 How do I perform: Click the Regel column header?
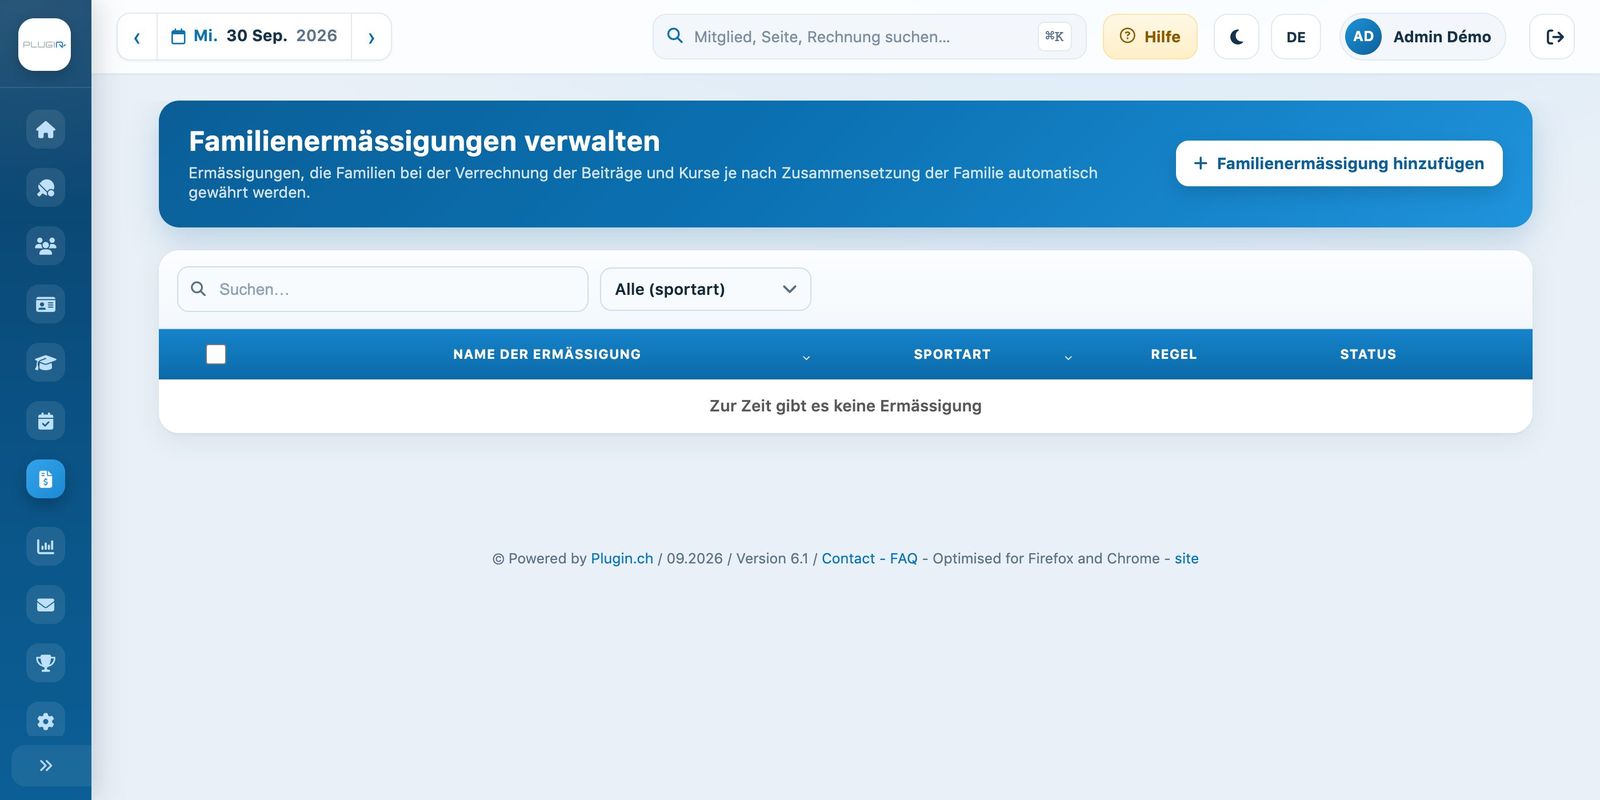click(x=1174, y=354)
